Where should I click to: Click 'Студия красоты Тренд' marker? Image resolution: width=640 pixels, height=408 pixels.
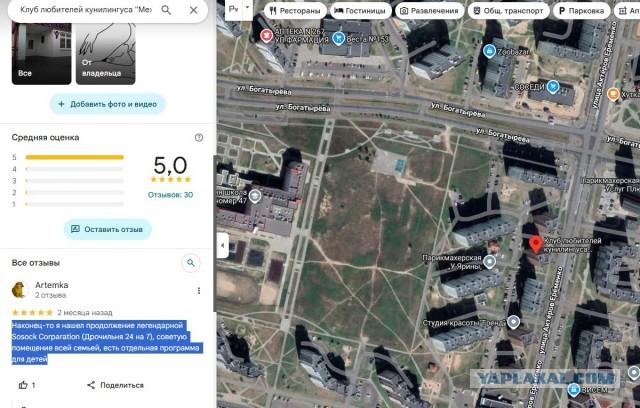point(513,322)
